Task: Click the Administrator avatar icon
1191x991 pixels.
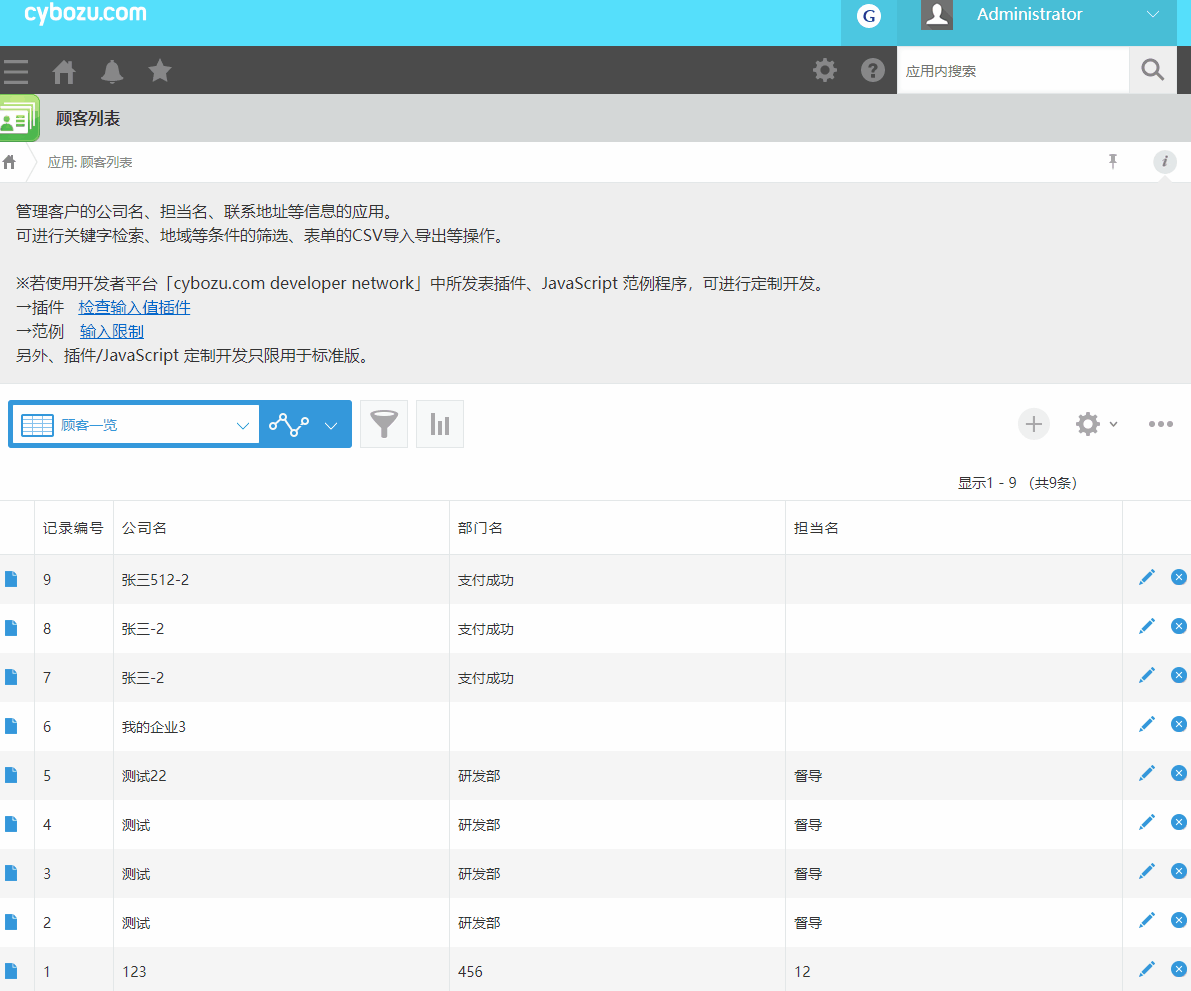Action: point(937,14)
